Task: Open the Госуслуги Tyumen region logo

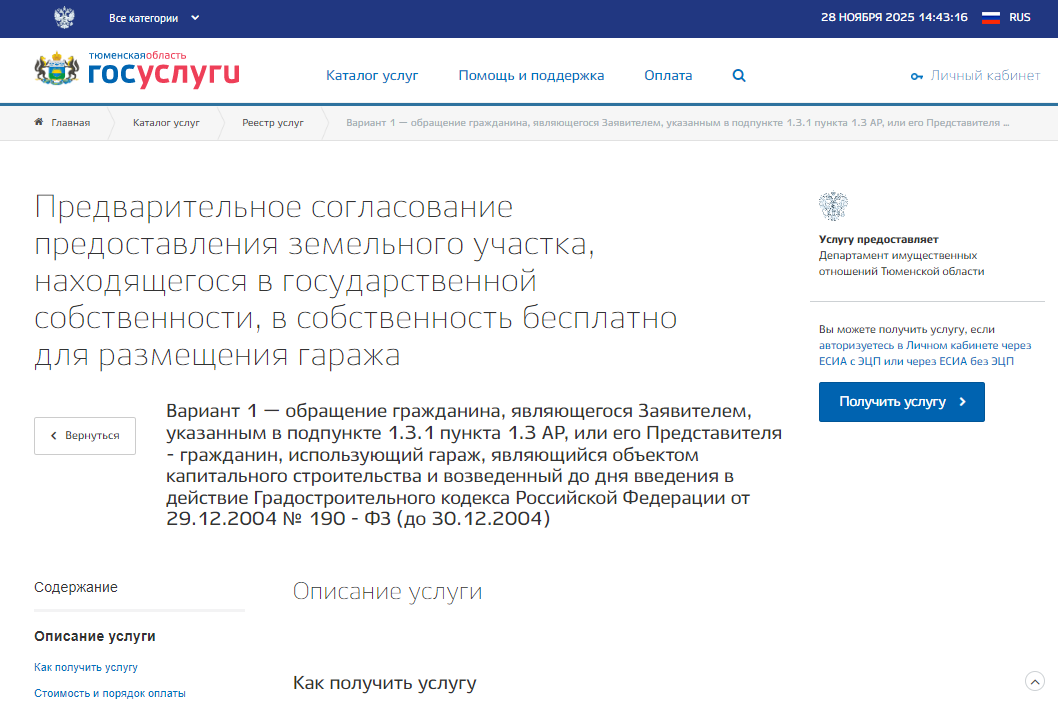Action: coord(137,71)
